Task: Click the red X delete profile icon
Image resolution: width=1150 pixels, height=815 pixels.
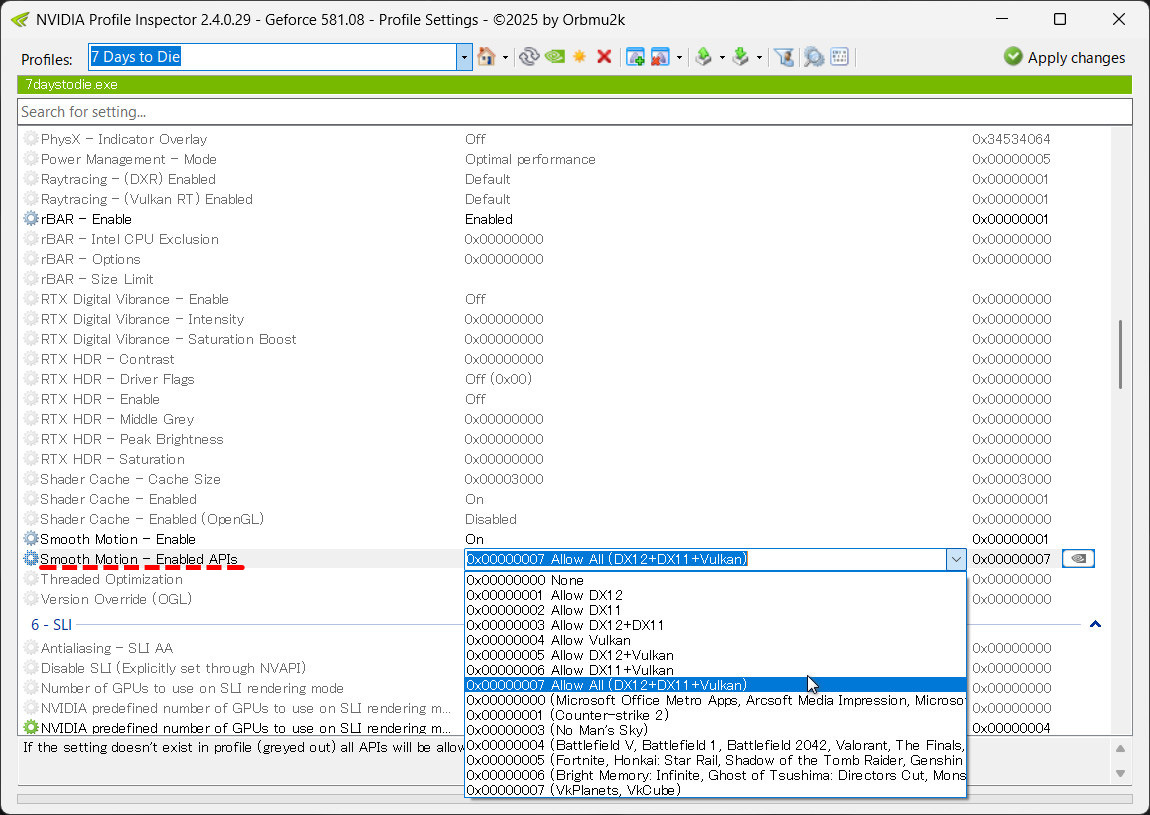Action: click(604, 57)
